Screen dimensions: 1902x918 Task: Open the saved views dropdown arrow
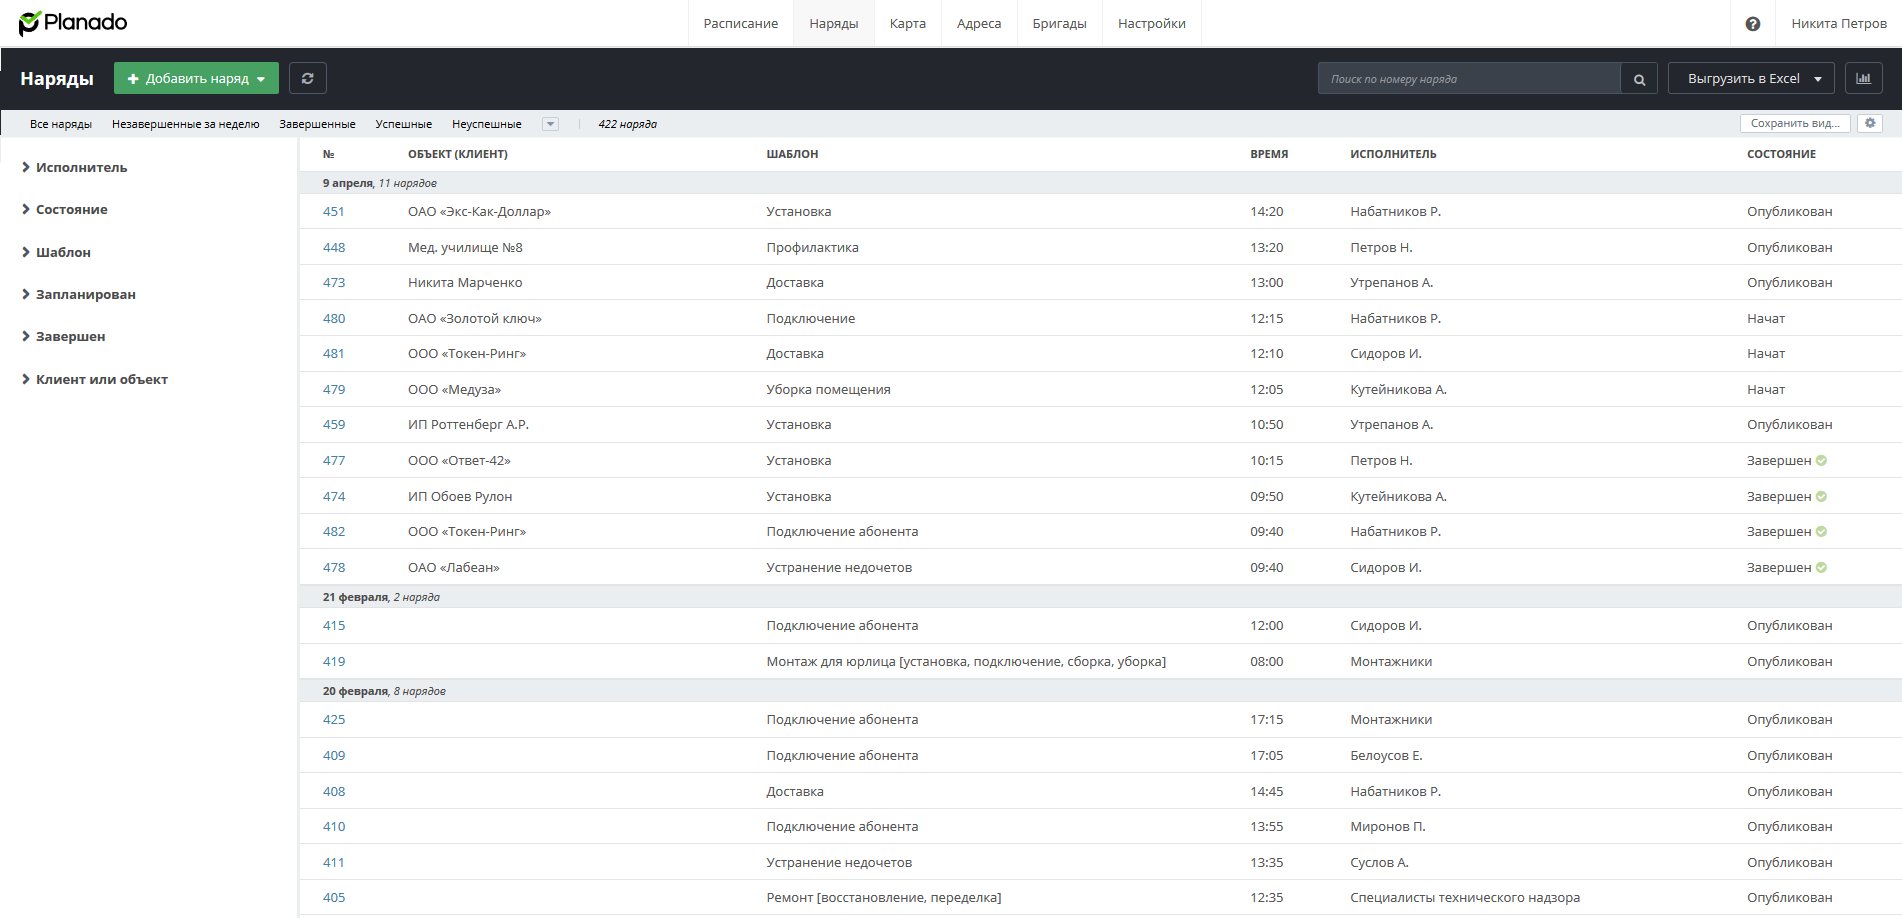pyautogui.click(x=550, y=124)
